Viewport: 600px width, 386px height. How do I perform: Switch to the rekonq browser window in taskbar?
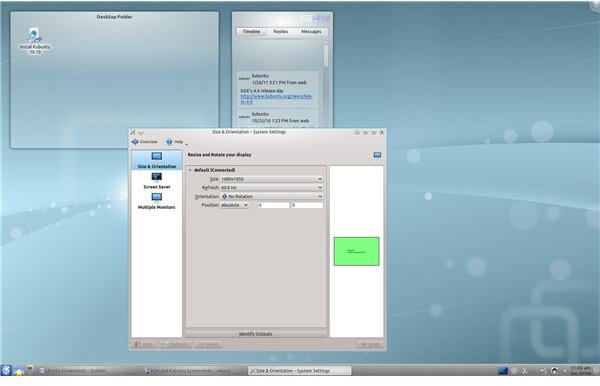(x=194, y=371)
